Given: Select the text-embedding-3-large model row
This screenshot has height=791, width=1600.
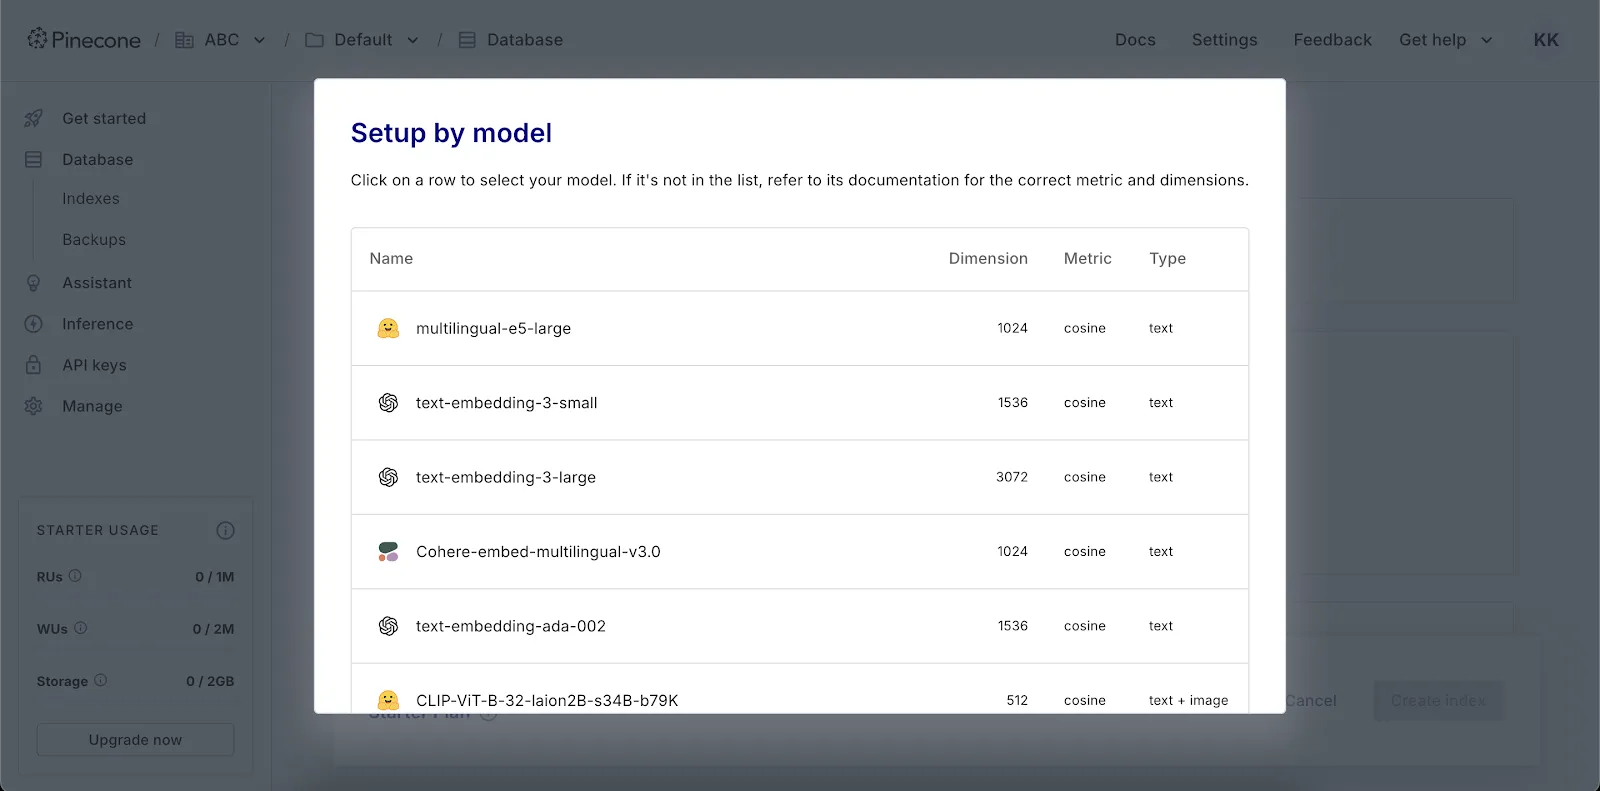Looking at the screenshot, I should (800, 477).
